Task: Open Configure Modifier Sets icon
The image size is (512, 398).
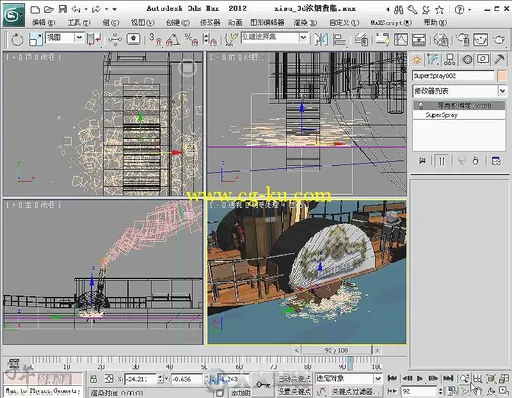Action: point(496,161)
